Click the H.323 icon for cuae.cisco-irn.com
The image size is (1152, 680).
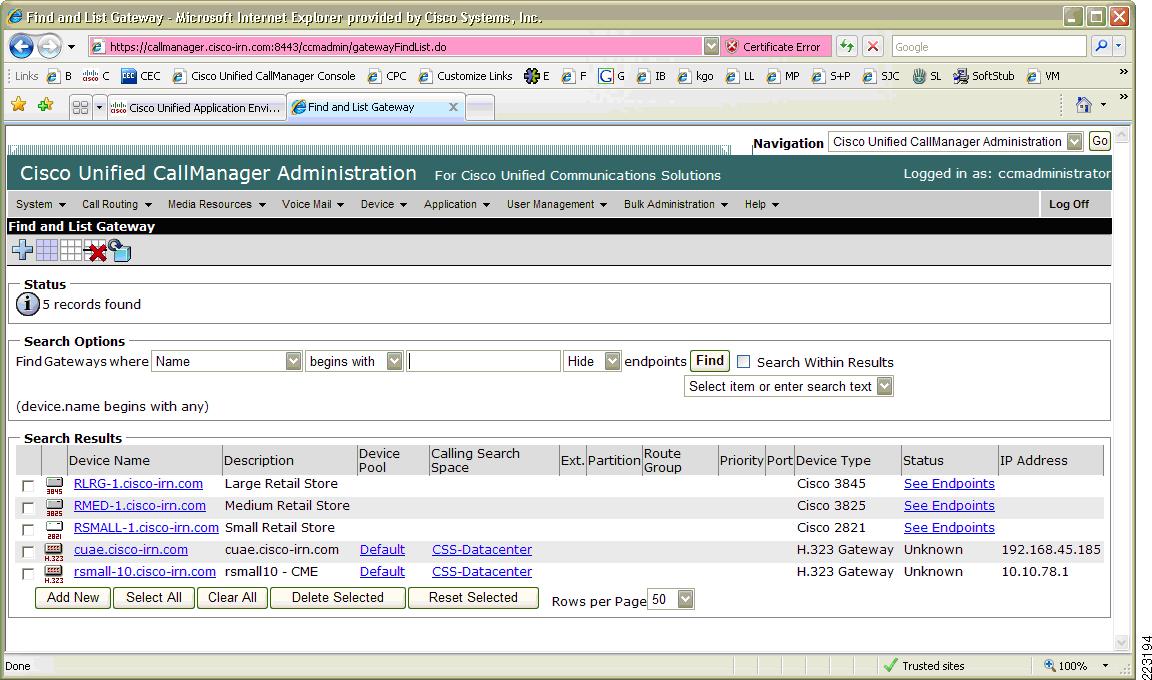coord(54,551)
